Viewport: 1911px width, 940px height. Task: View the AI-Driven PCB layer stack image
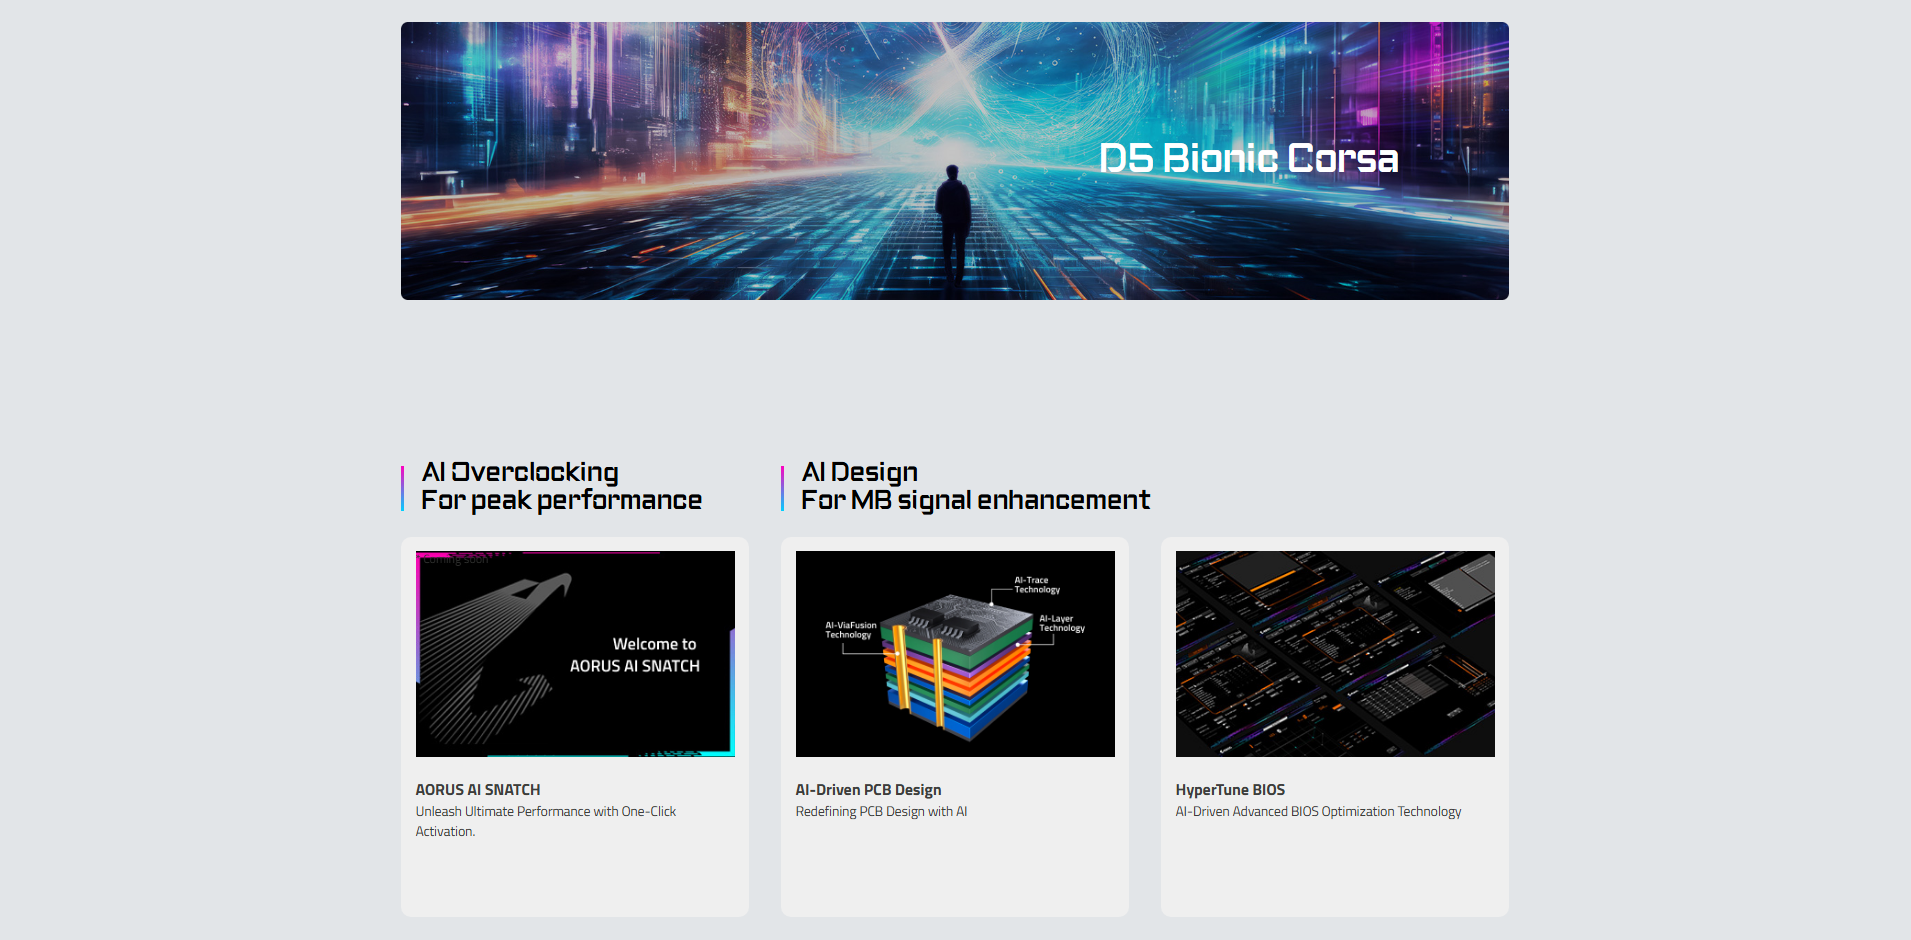coord(955,654)
